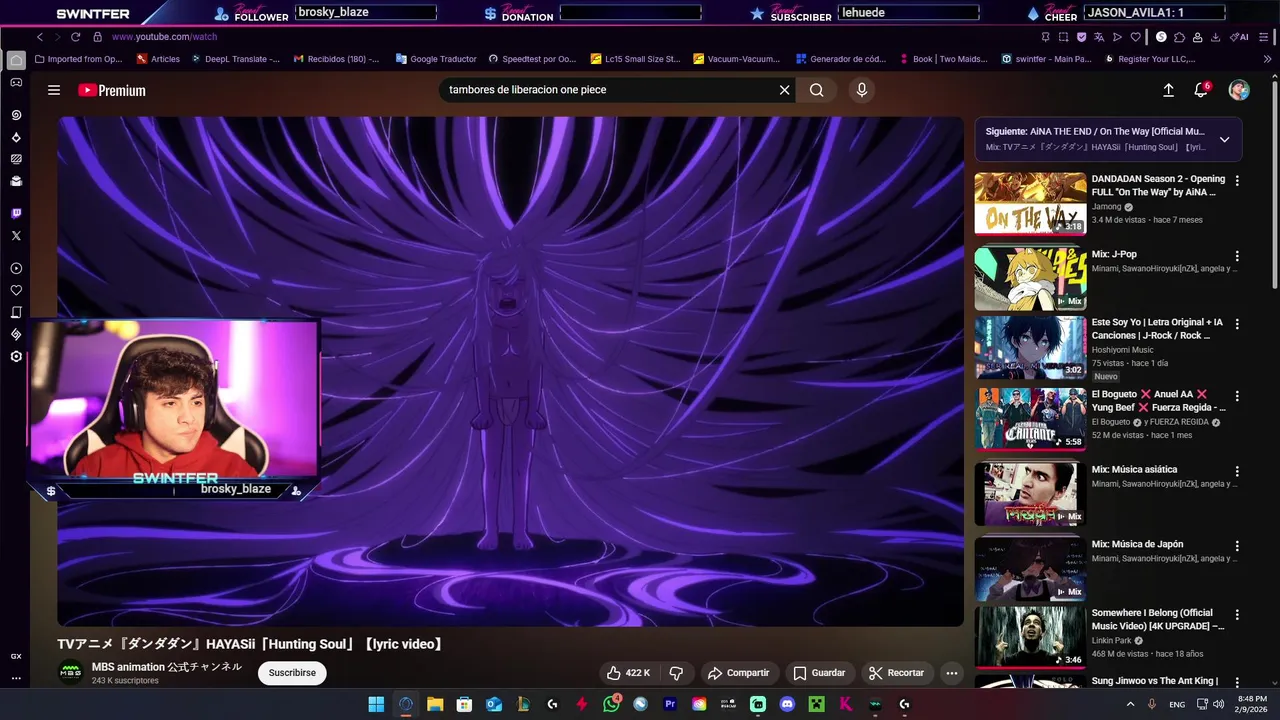Open the 8:48 PM clock calendar
The image size is (1280, 720).
(x=1252, y=704)
